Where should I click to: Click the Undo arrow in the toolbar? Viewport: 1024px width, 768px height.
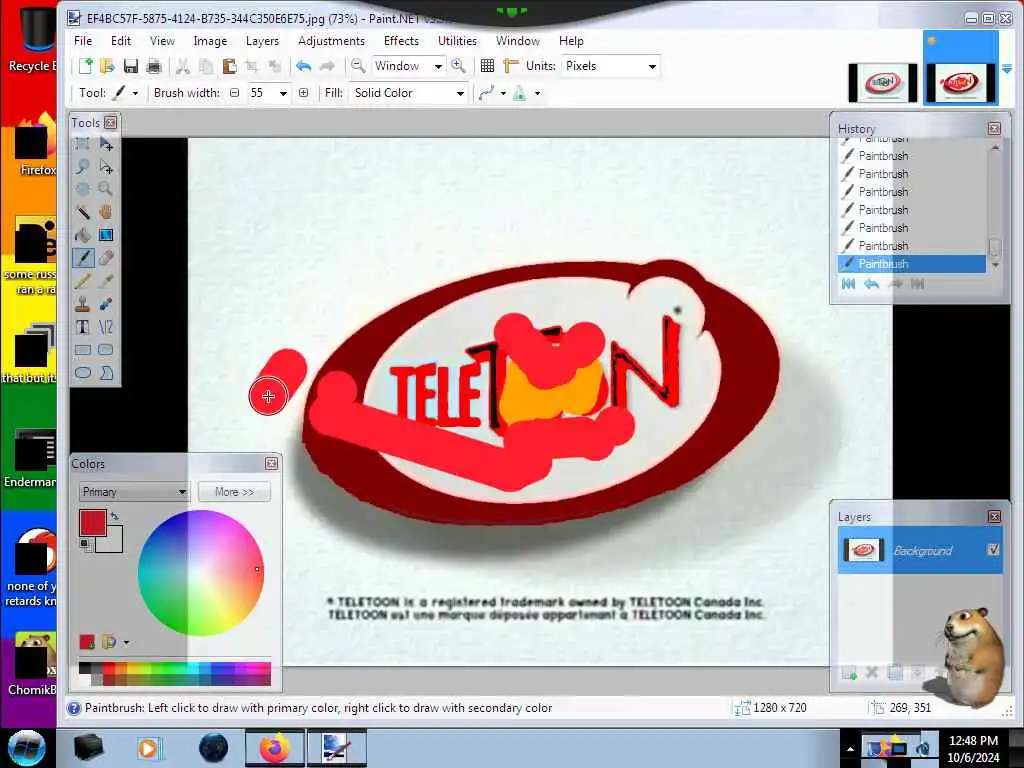coord(303,66)
